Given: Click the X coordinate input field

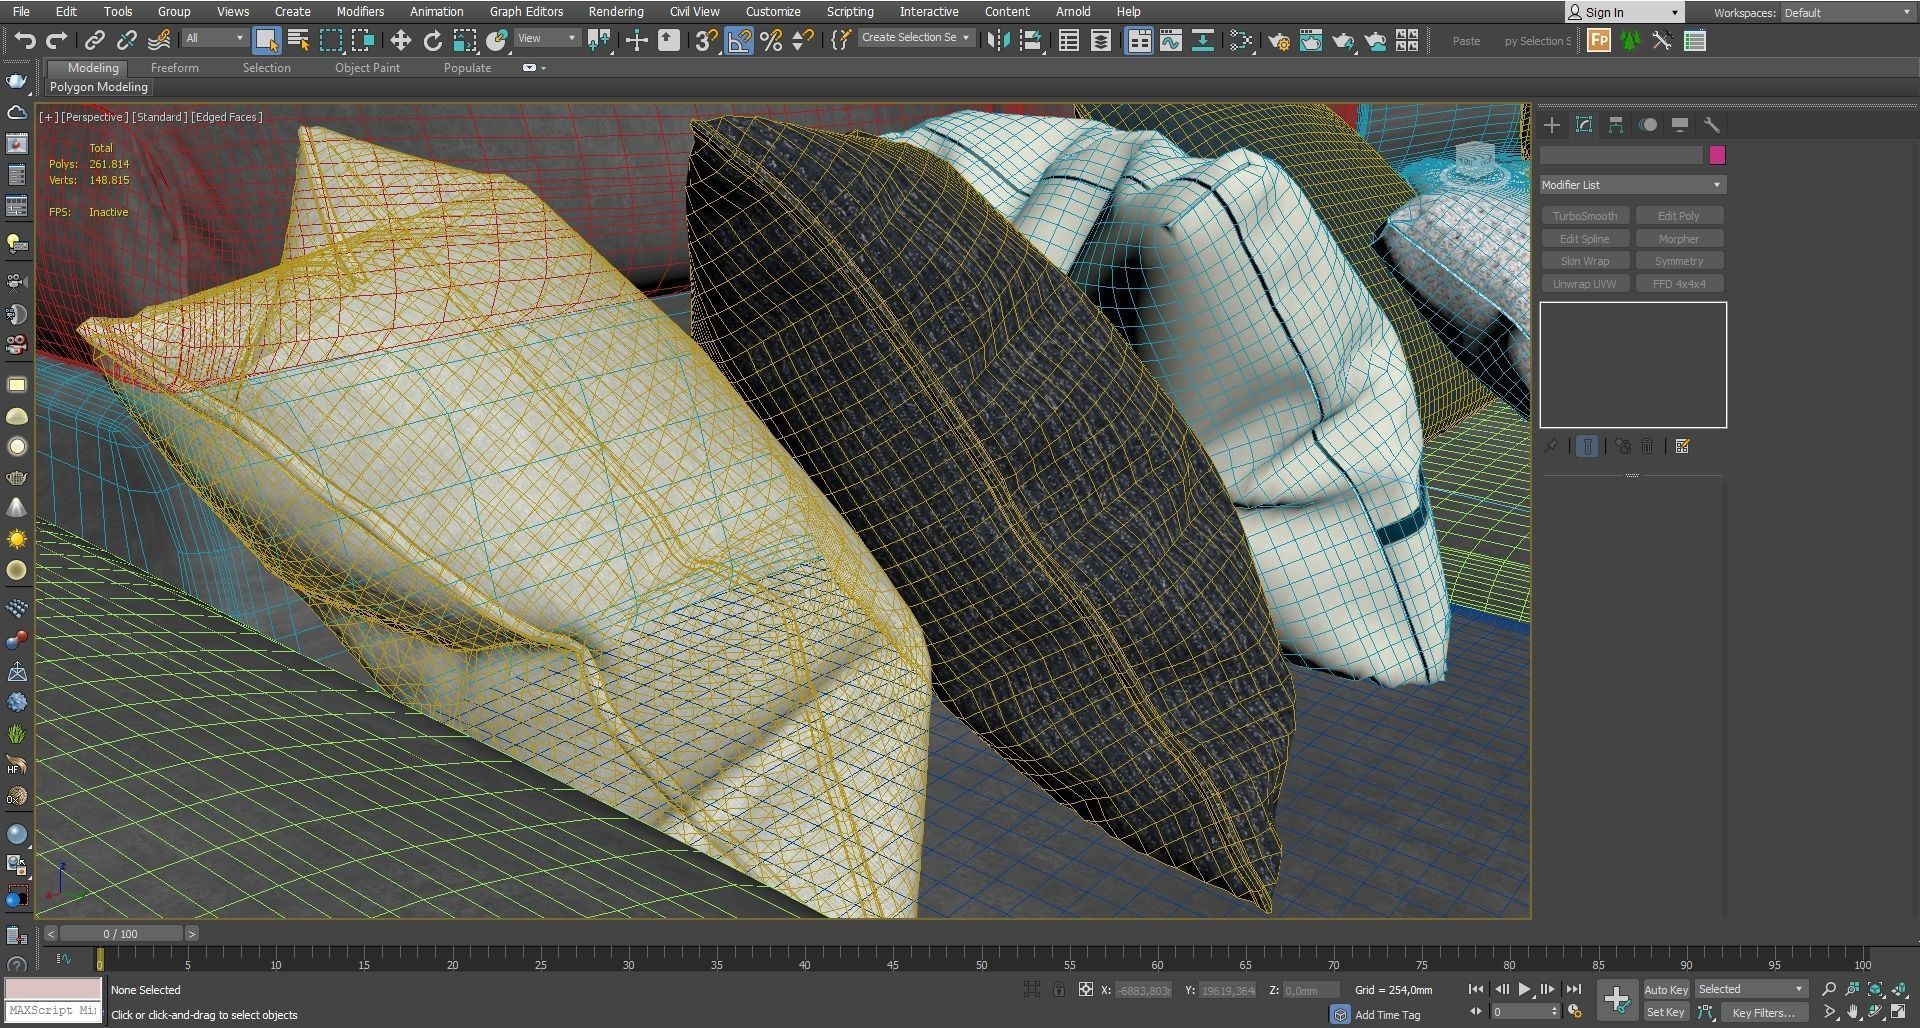Looking at the screenshot, I should (x=1143, y=990).
